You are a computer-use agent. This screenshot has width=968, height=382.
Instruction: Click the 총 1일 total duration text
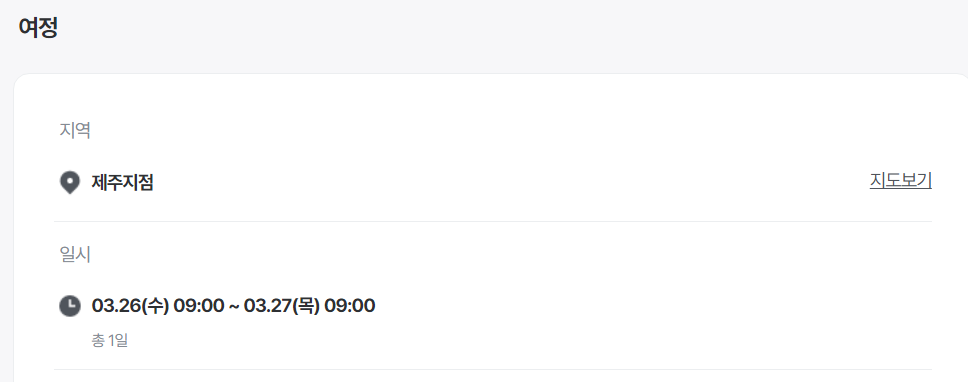tap(110, 340)
